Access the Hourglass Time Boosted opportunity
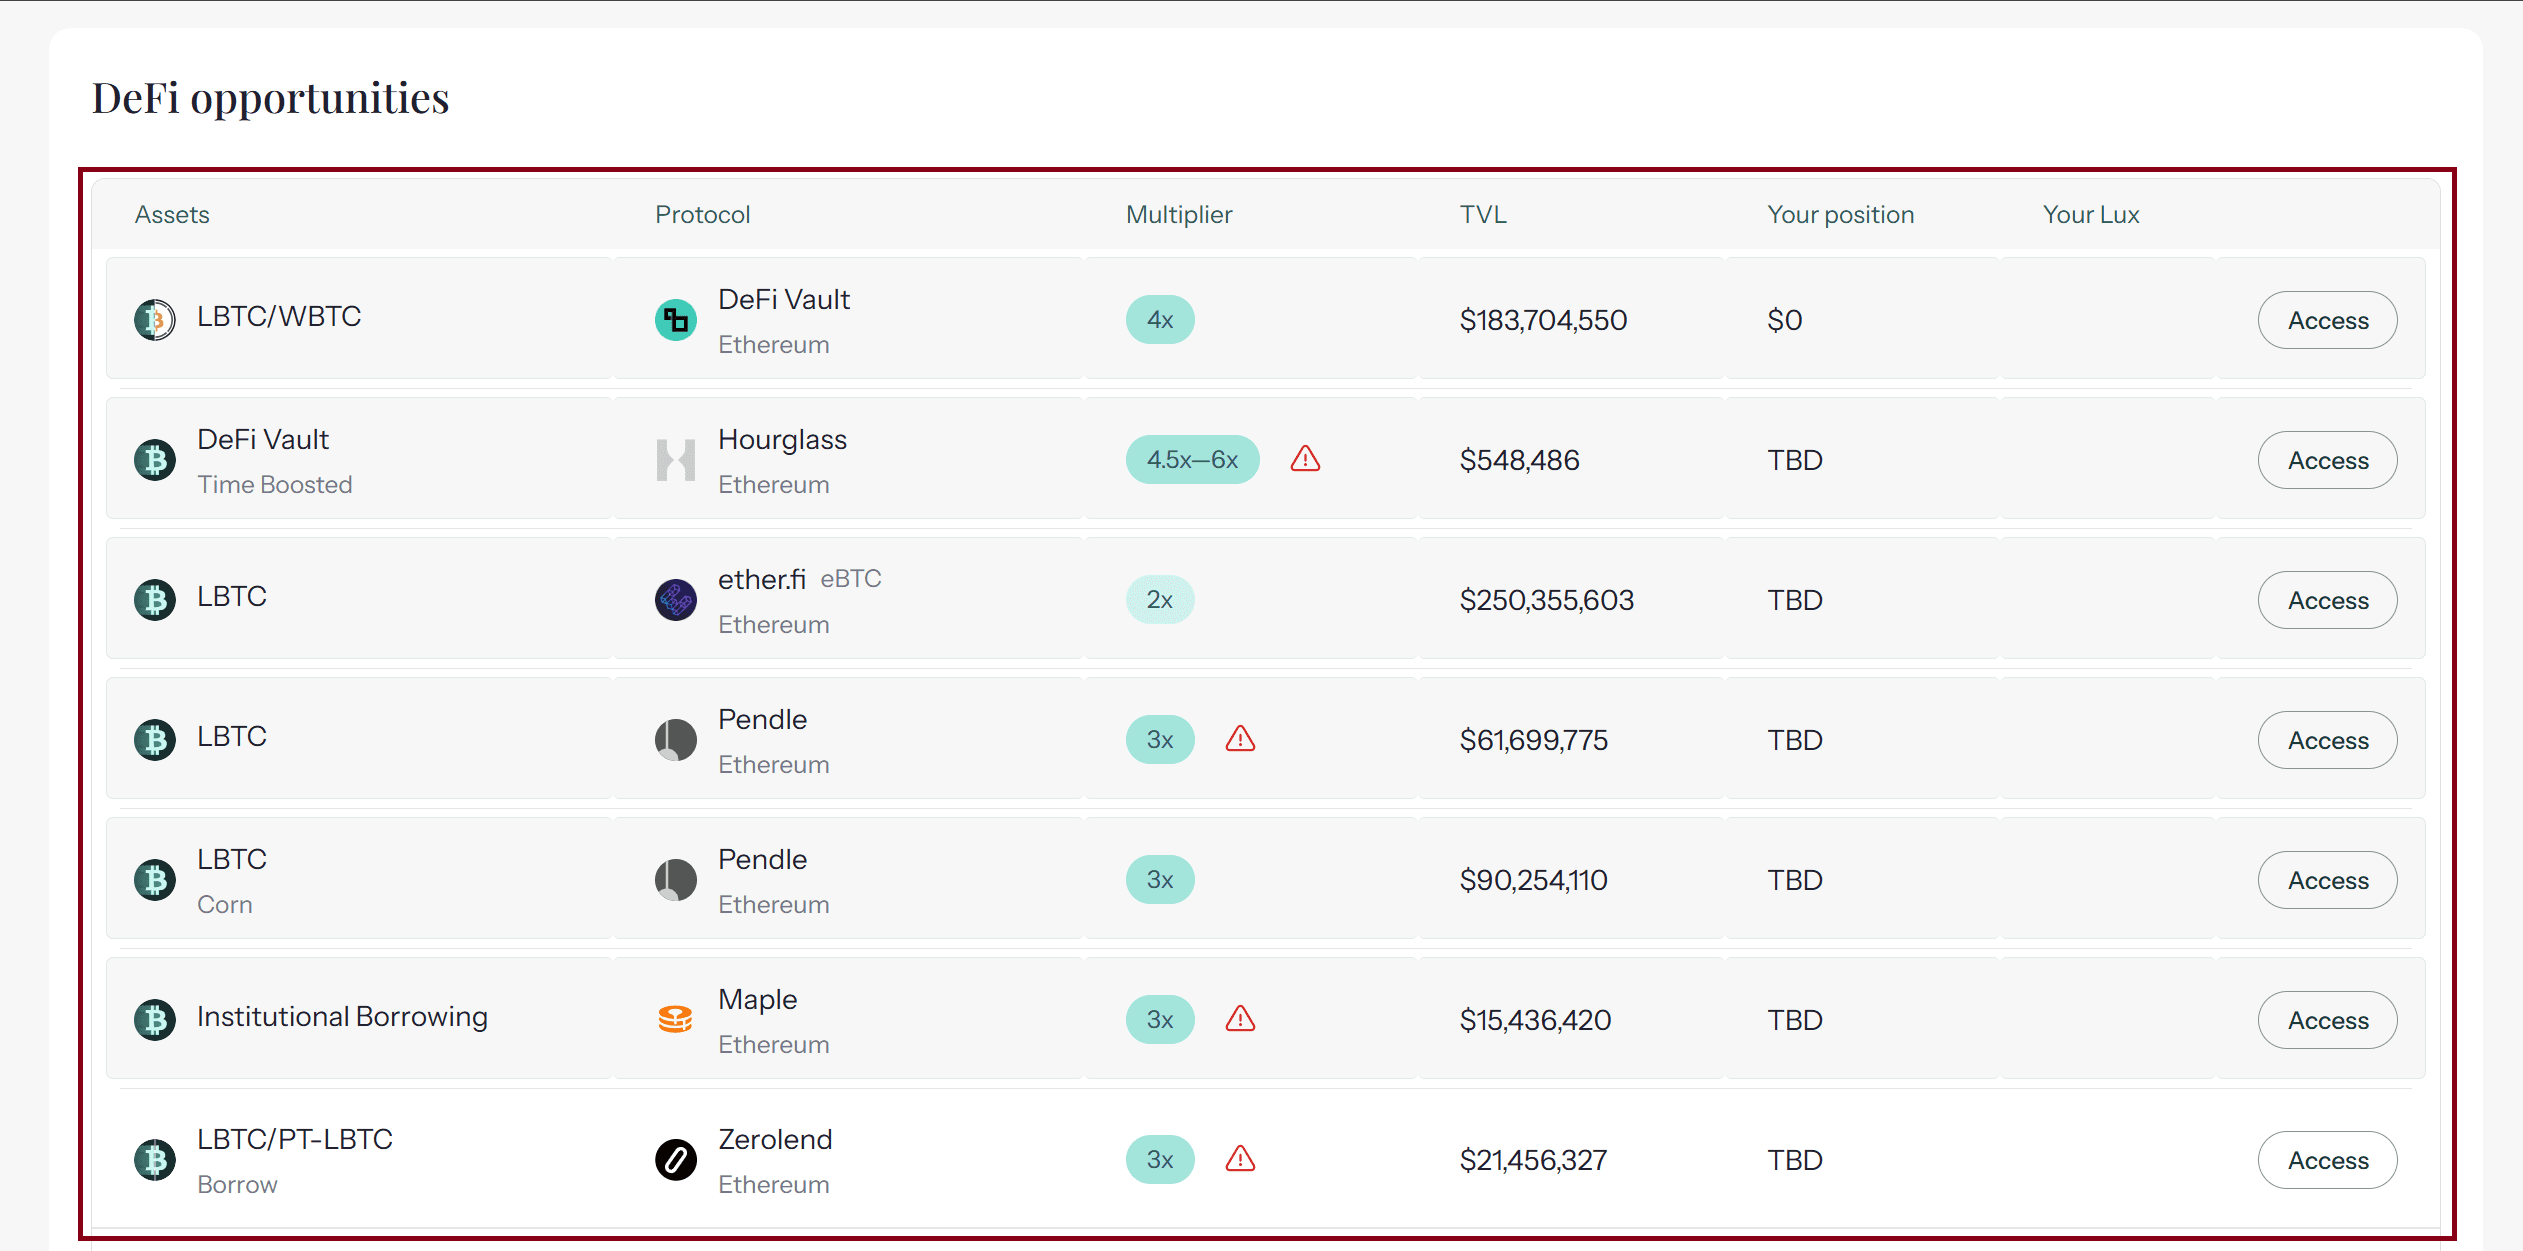The height and width of the screenshot is (1251, 2523). click(2327, 460)
